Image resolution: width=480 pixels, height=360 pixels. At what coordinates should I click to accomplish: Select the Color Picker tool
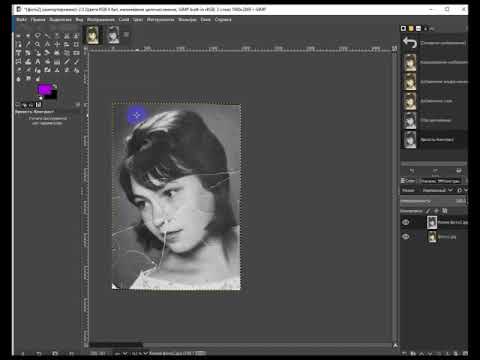[x=28, y=44]
